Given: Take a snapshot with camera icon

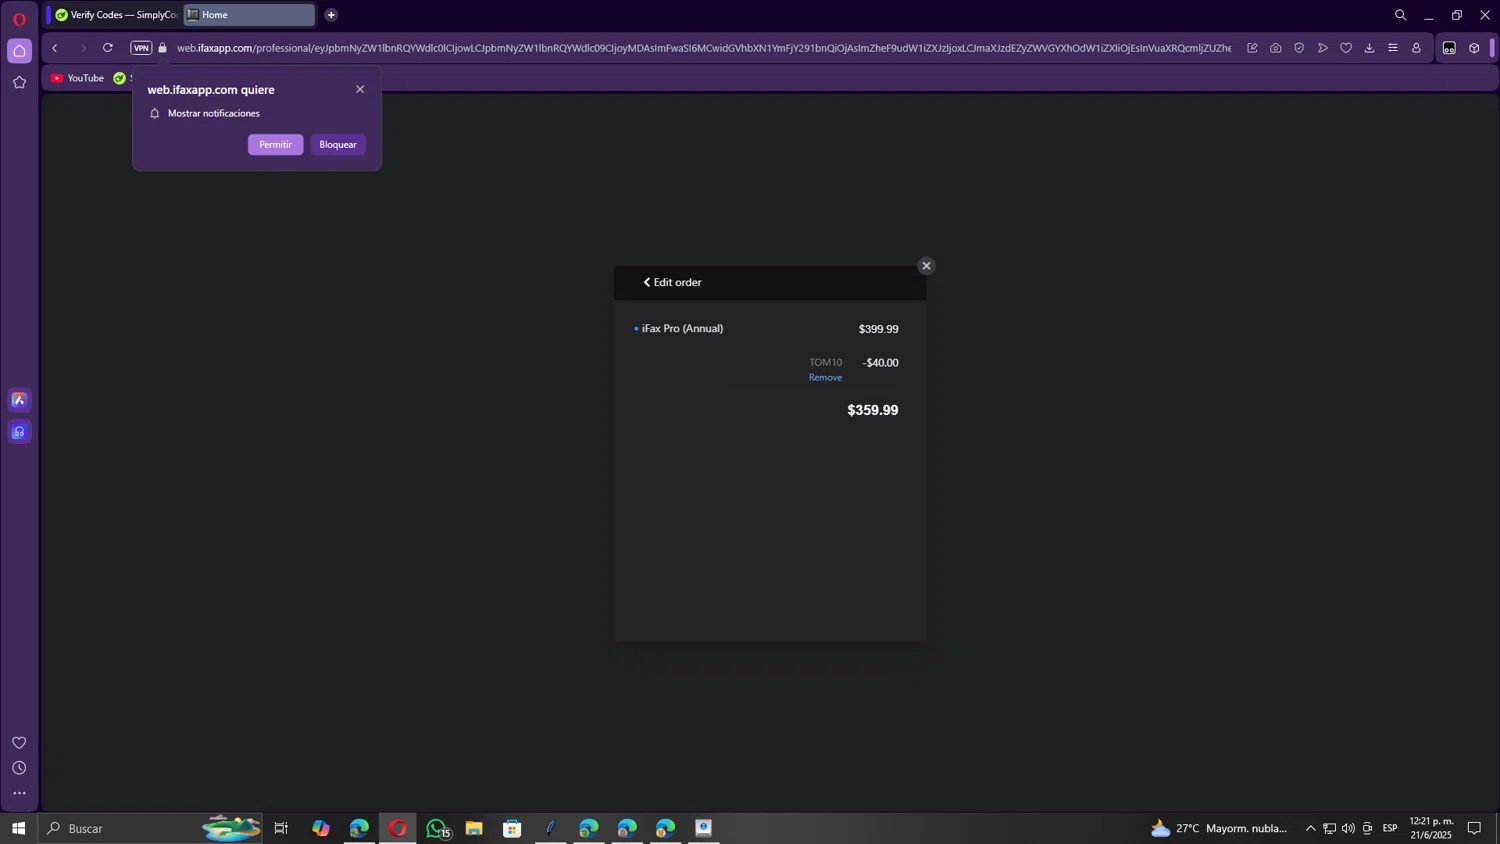Looking at the screenshot, I should pos(1276,48).
